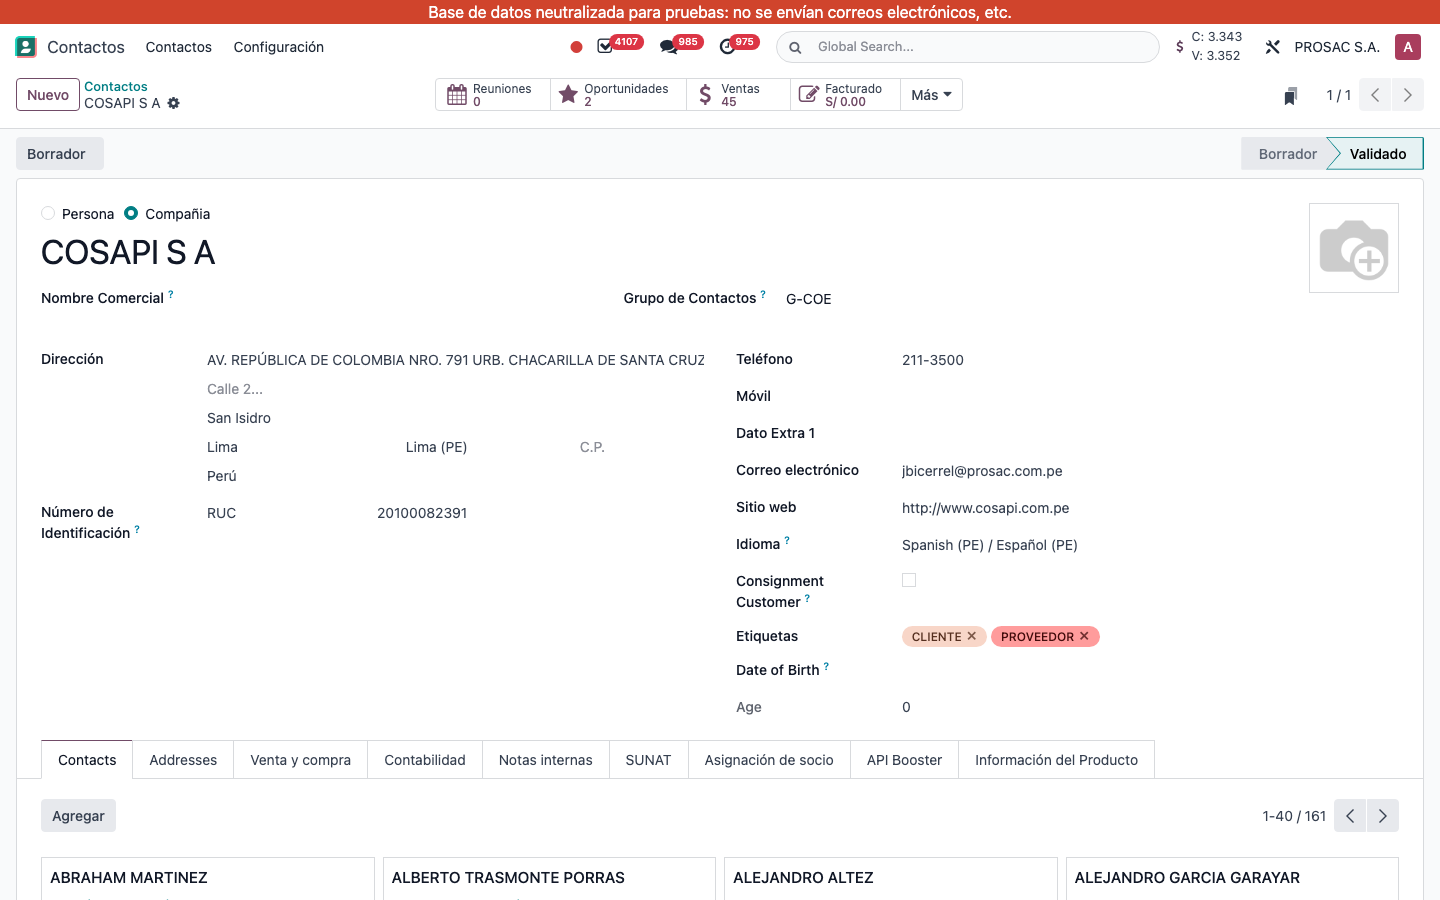Edit RUC number 20100082391

(x=540, y=513)
